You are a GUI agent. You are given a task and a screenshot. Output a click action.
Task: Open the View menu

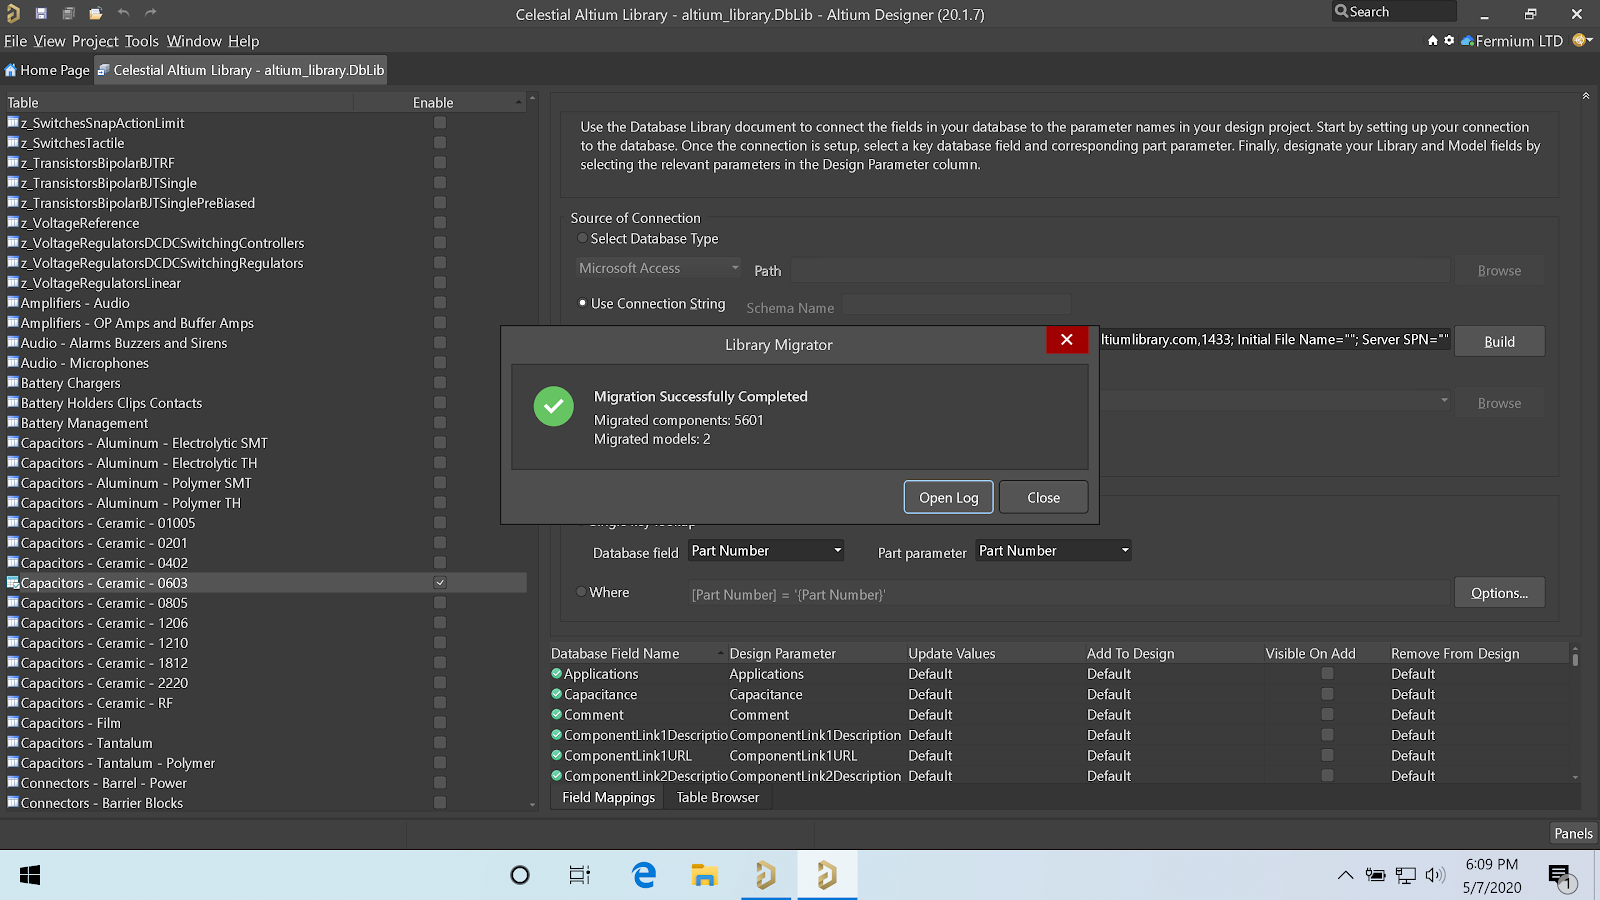click(49, 41)
